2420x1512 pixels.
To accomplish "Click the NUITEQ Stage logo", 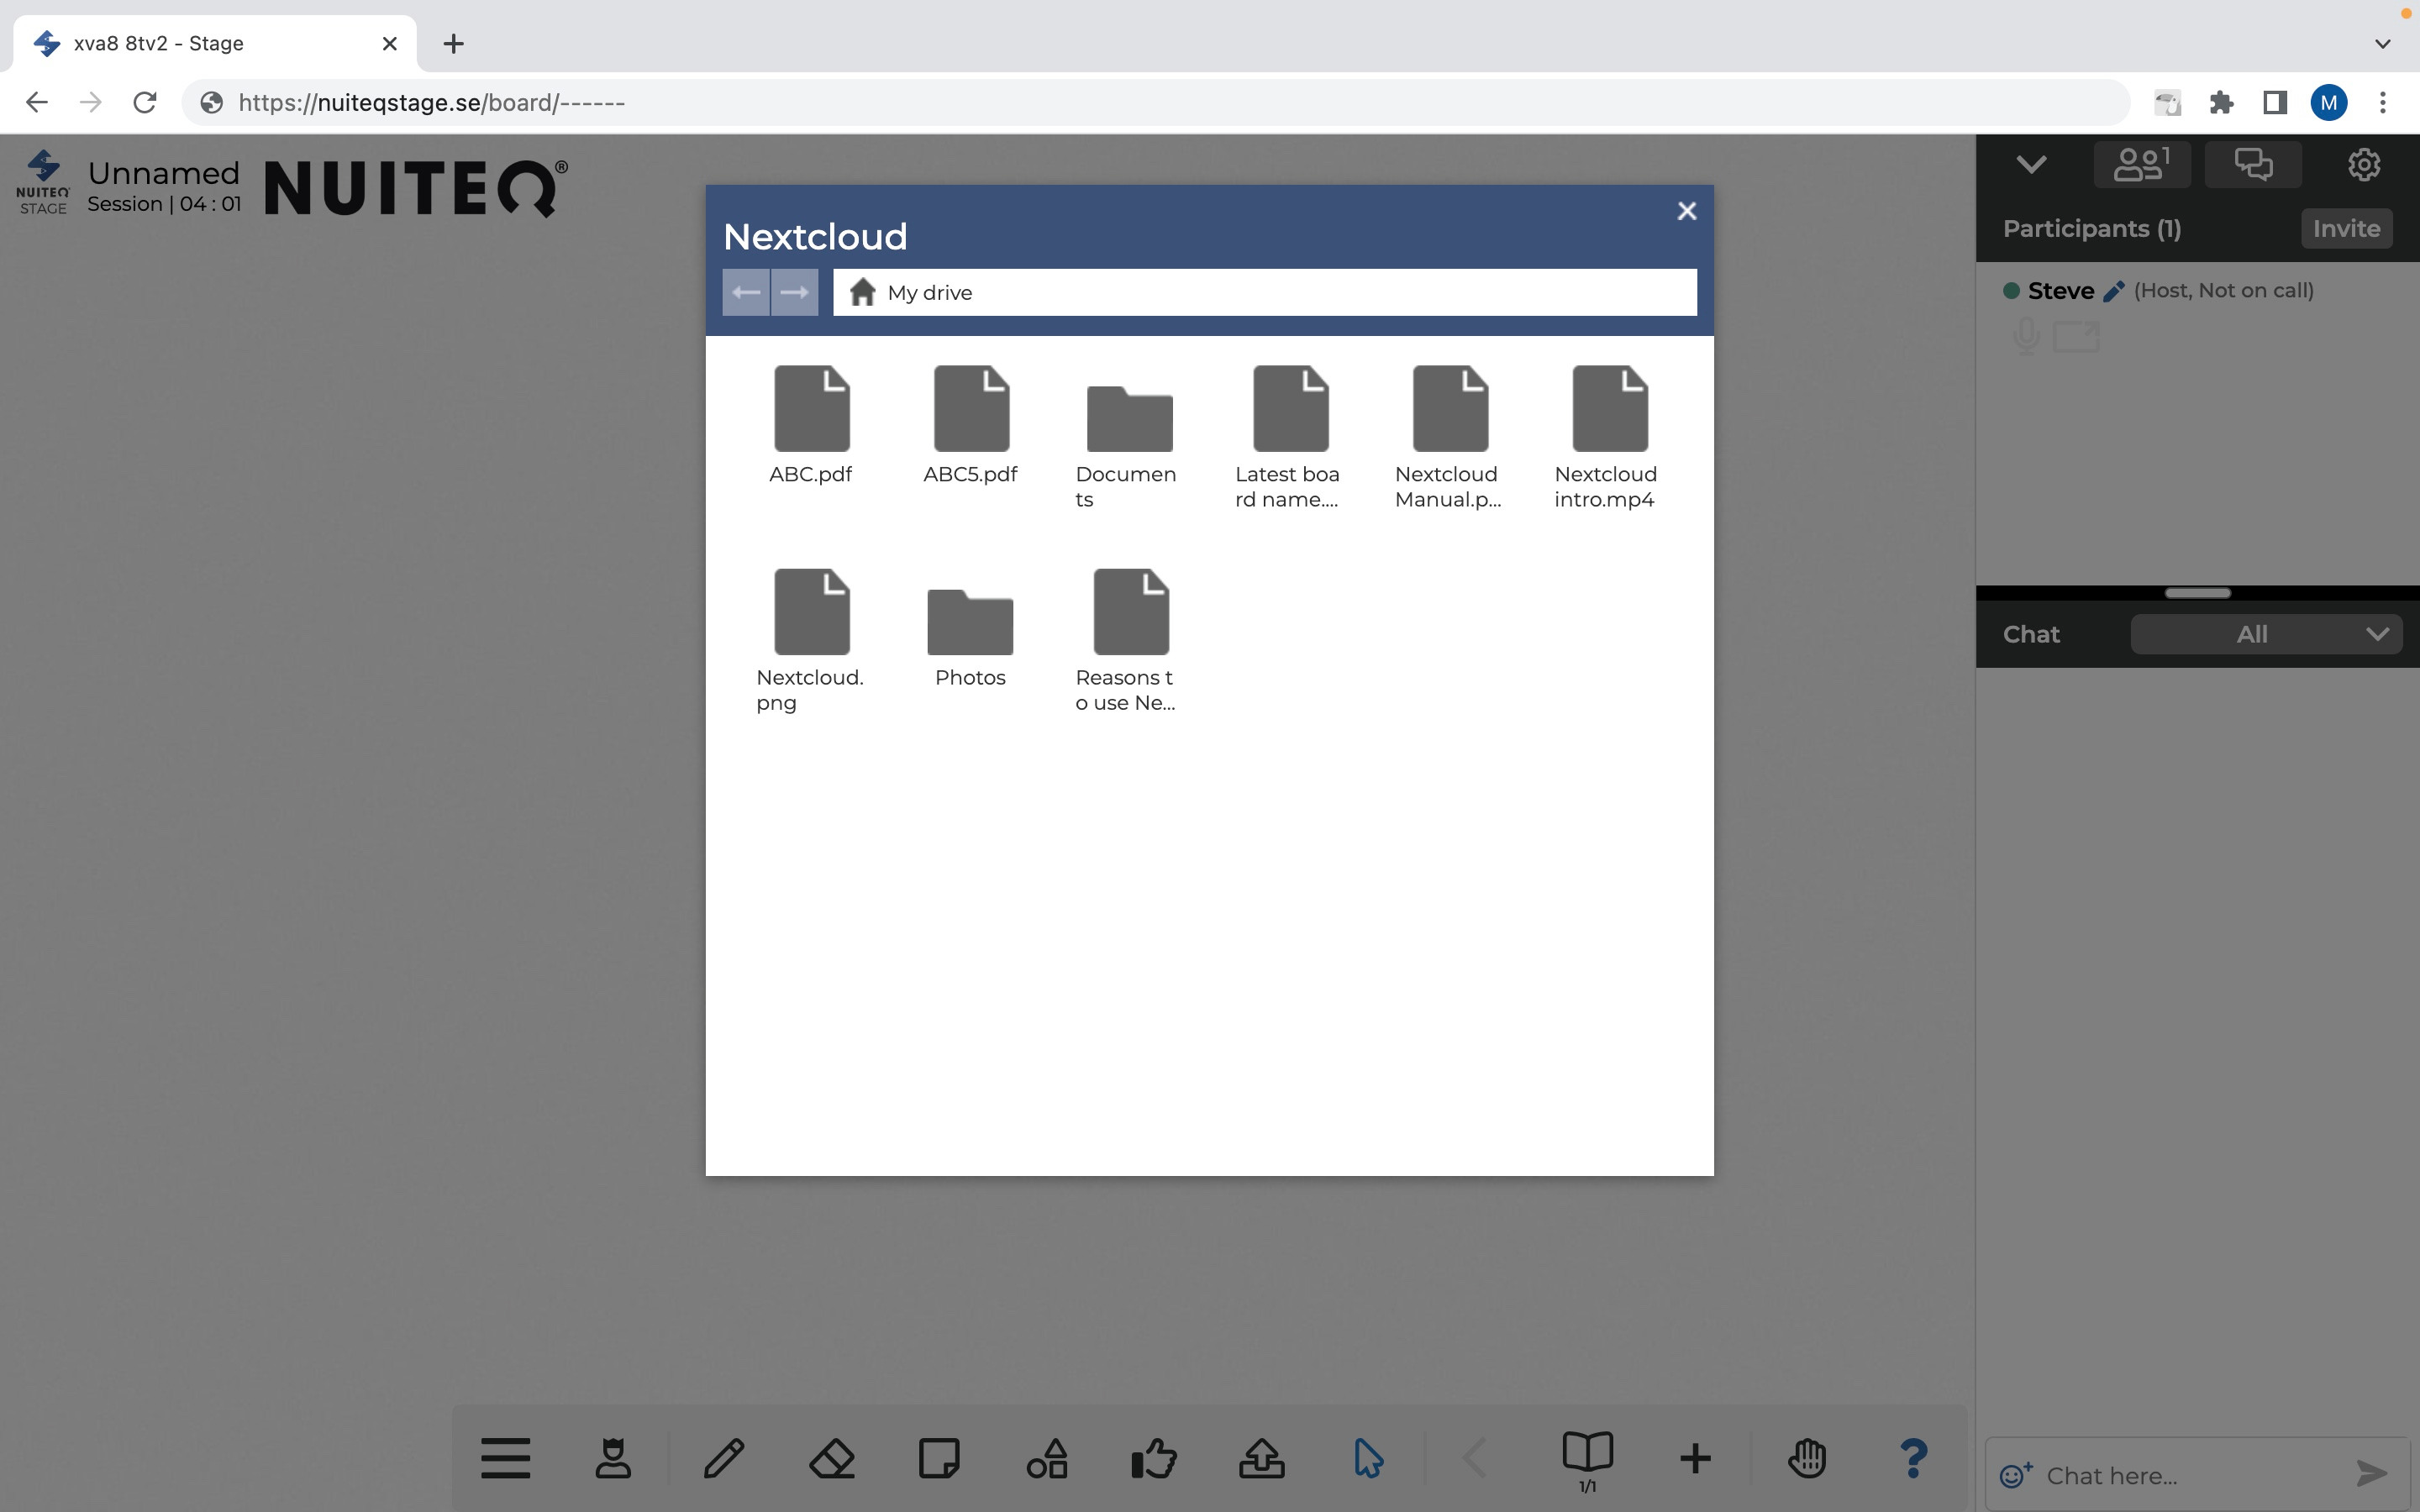I will [43, 182].
